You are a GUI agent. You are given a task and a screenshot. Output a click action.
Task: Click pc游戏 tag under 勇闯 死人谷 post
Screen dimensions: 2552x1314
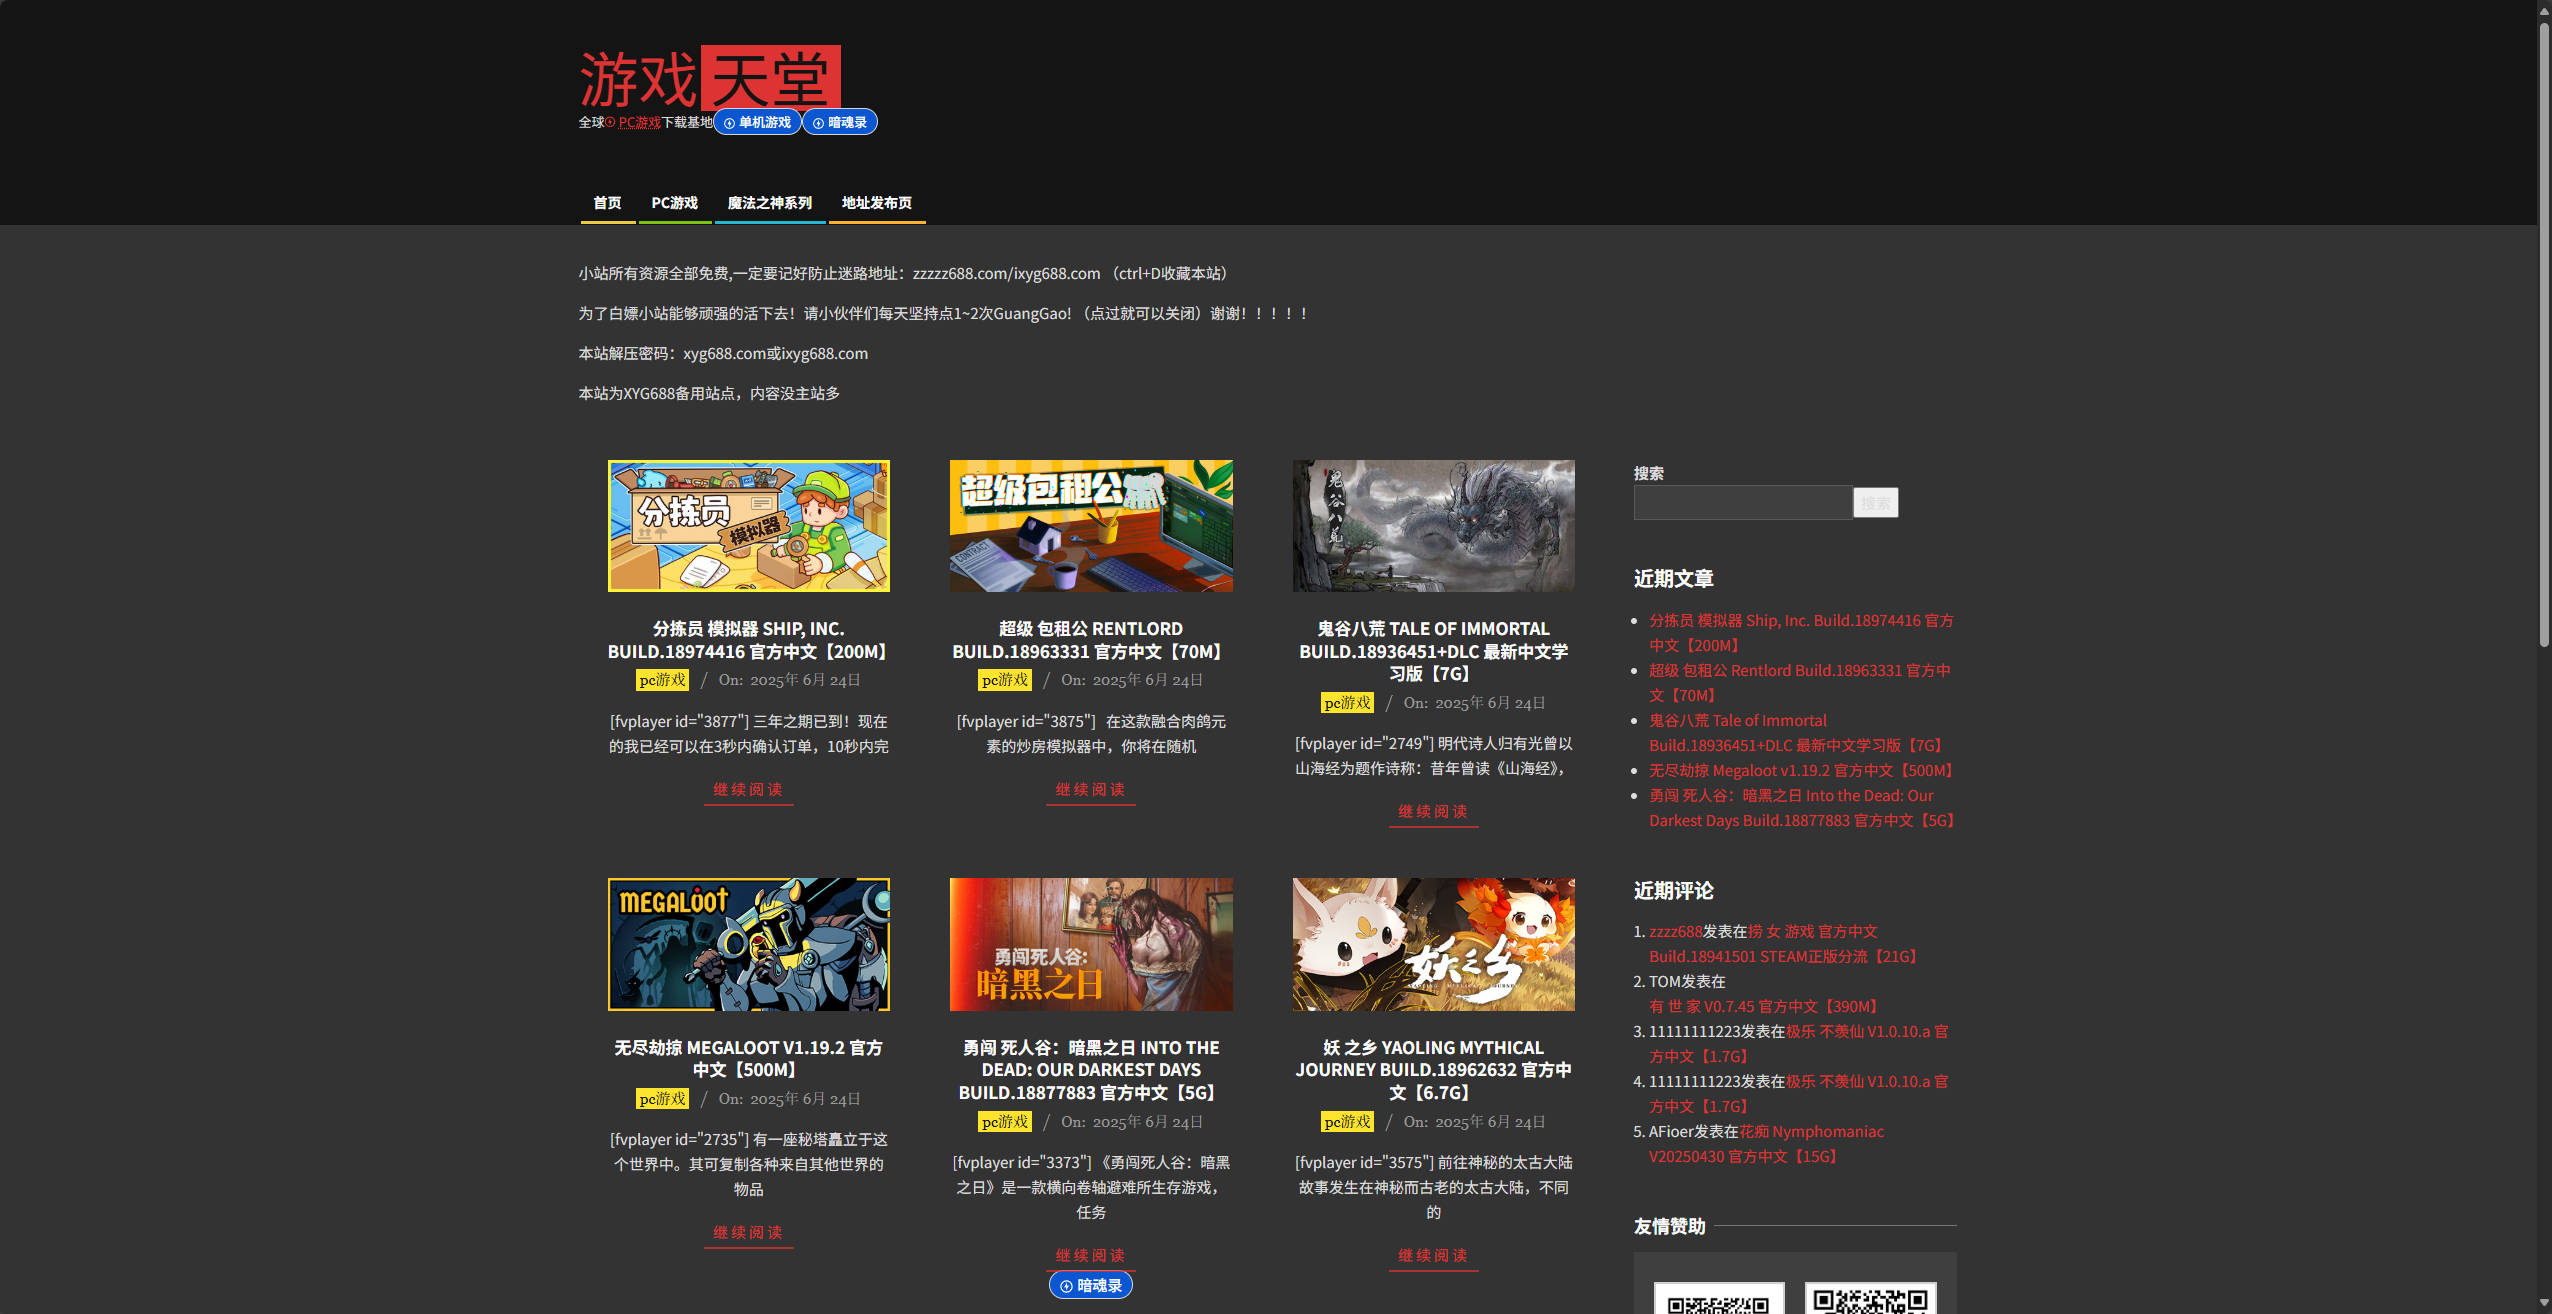point(1005,1122)
